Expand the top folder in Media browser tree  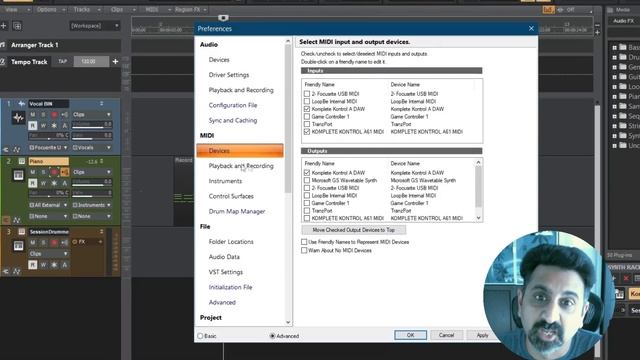tap(615, 47)
